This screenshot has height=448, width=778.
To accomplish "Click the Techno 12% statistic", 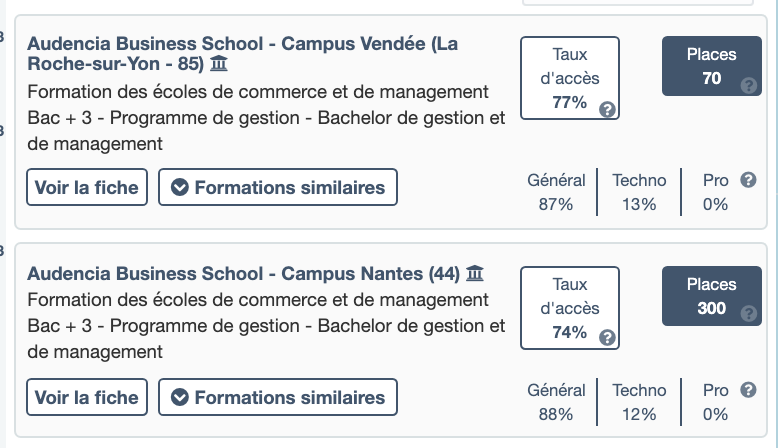I will (639, 402).
